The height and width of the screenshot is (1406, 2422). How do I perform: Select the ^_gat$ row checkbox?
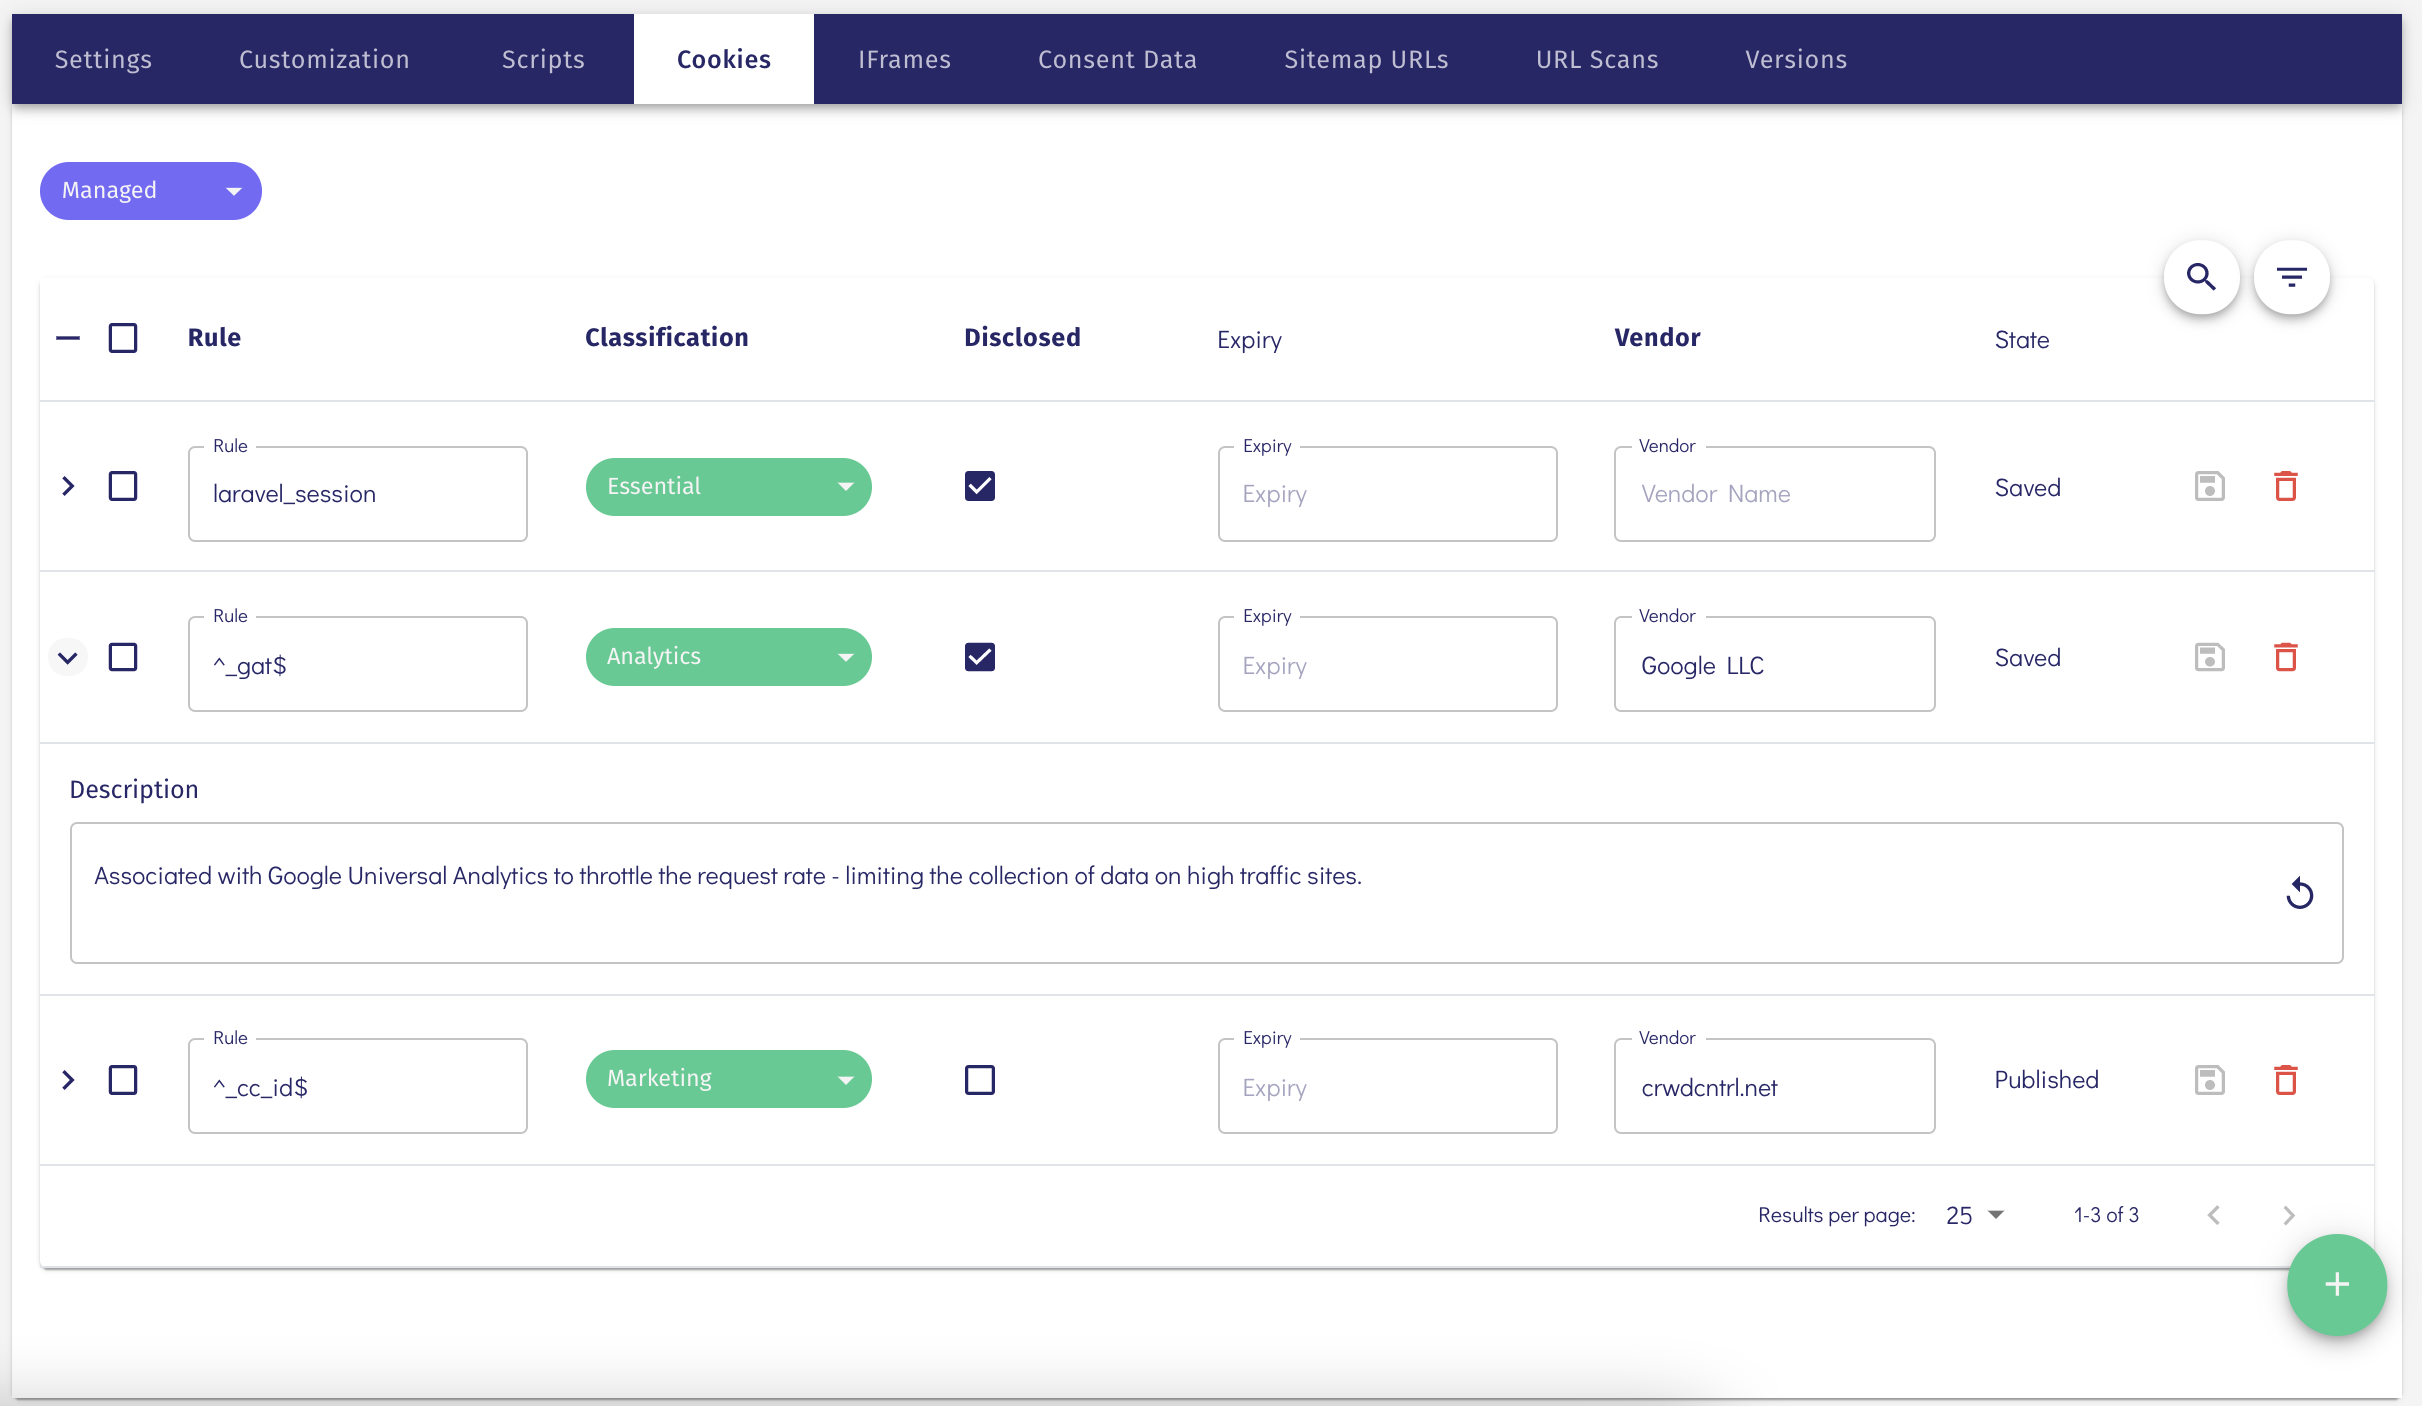pos(123,657)
